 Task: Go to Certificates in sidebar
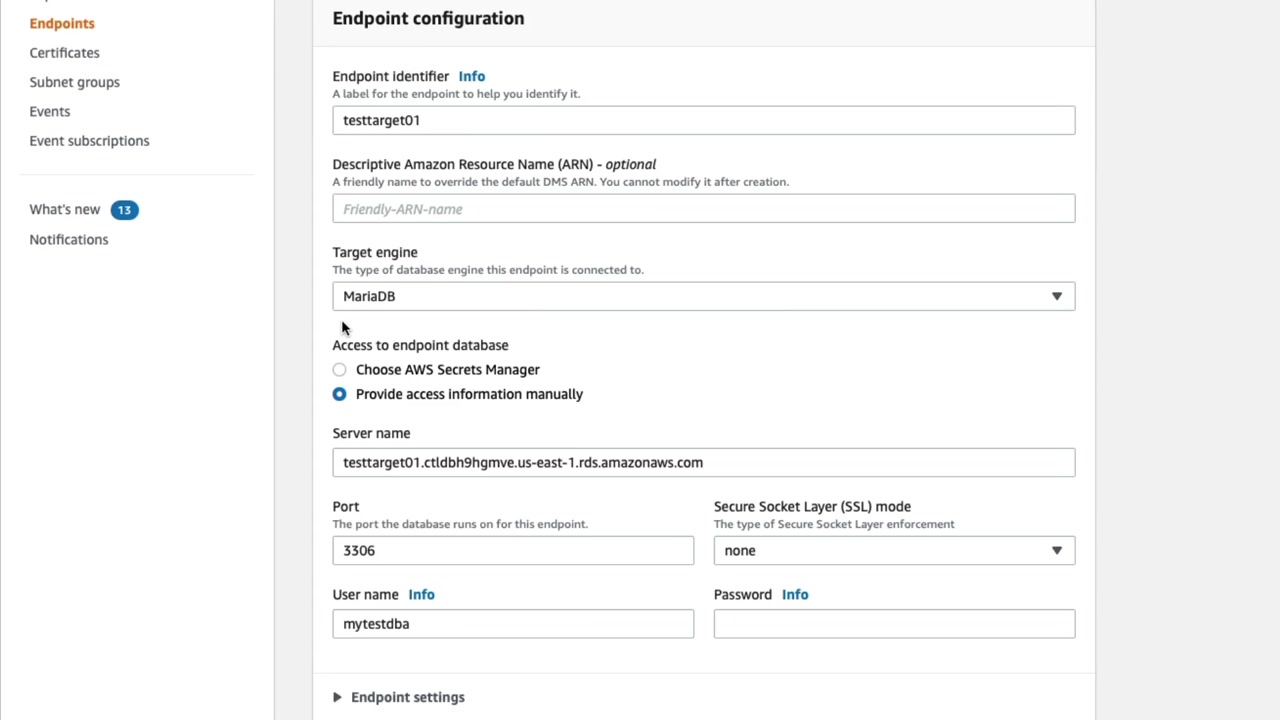click(64, 53)
